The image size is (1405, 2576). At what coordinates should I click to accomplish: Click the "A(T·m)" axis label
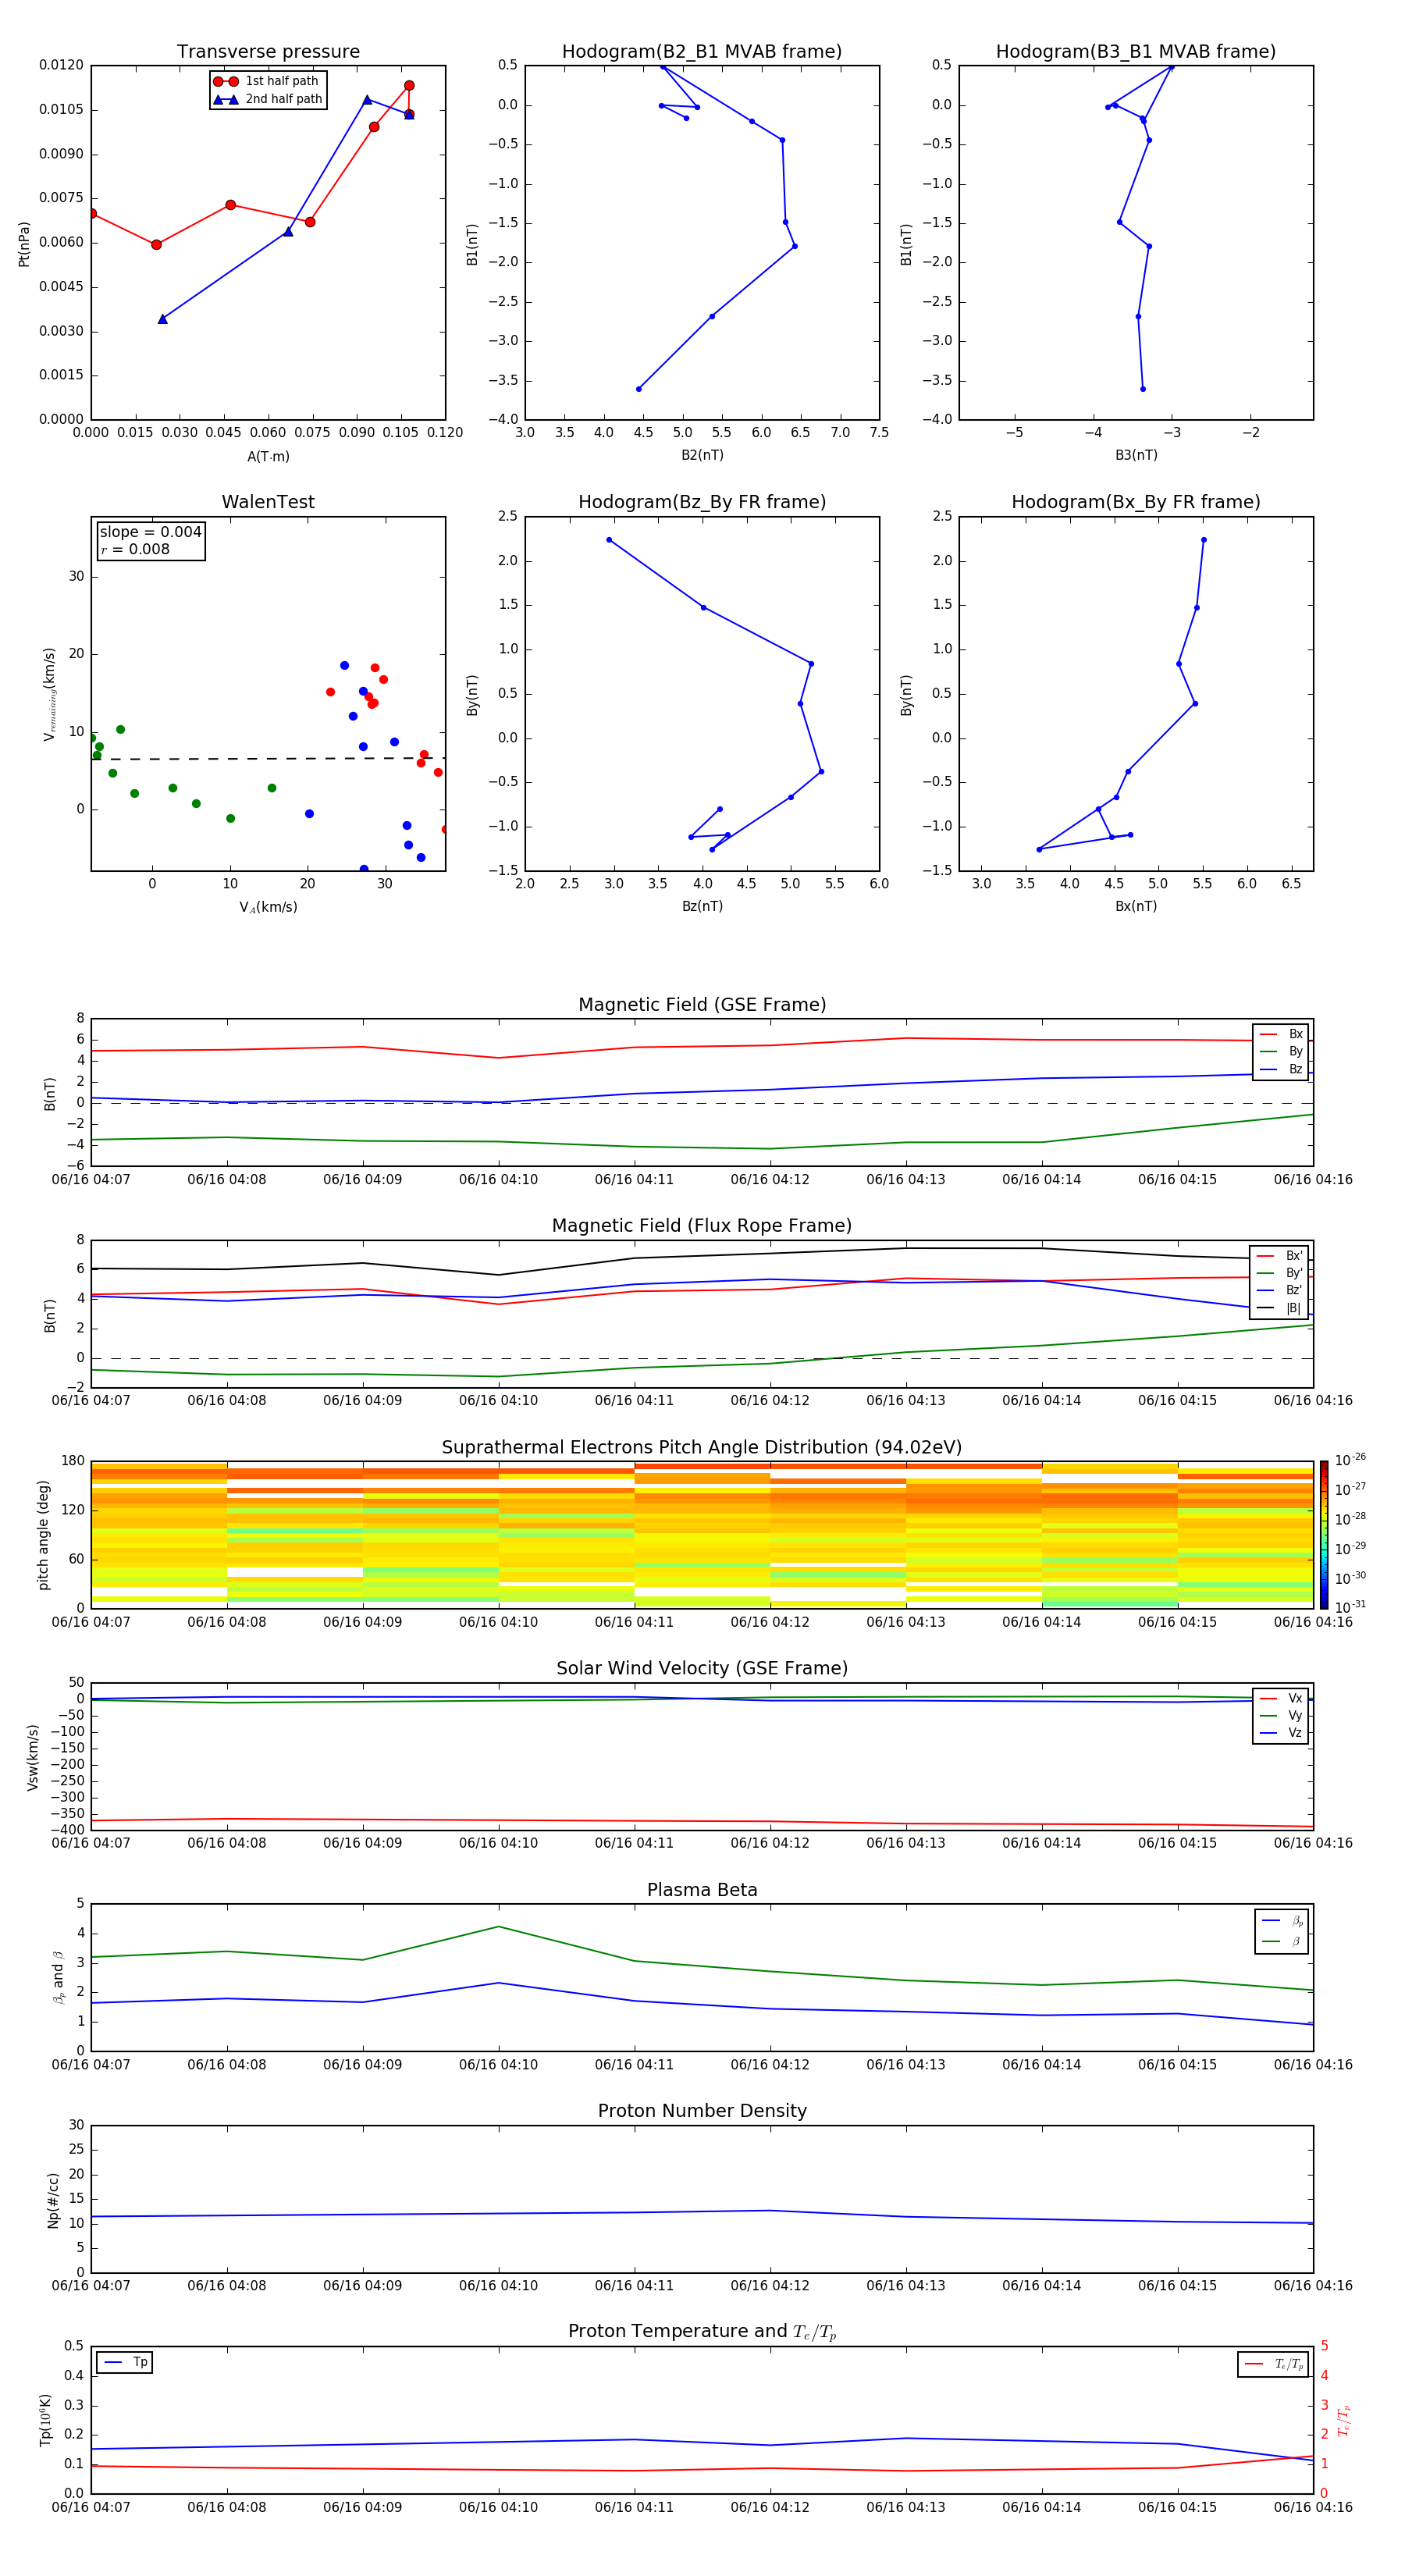coord(268,457)
